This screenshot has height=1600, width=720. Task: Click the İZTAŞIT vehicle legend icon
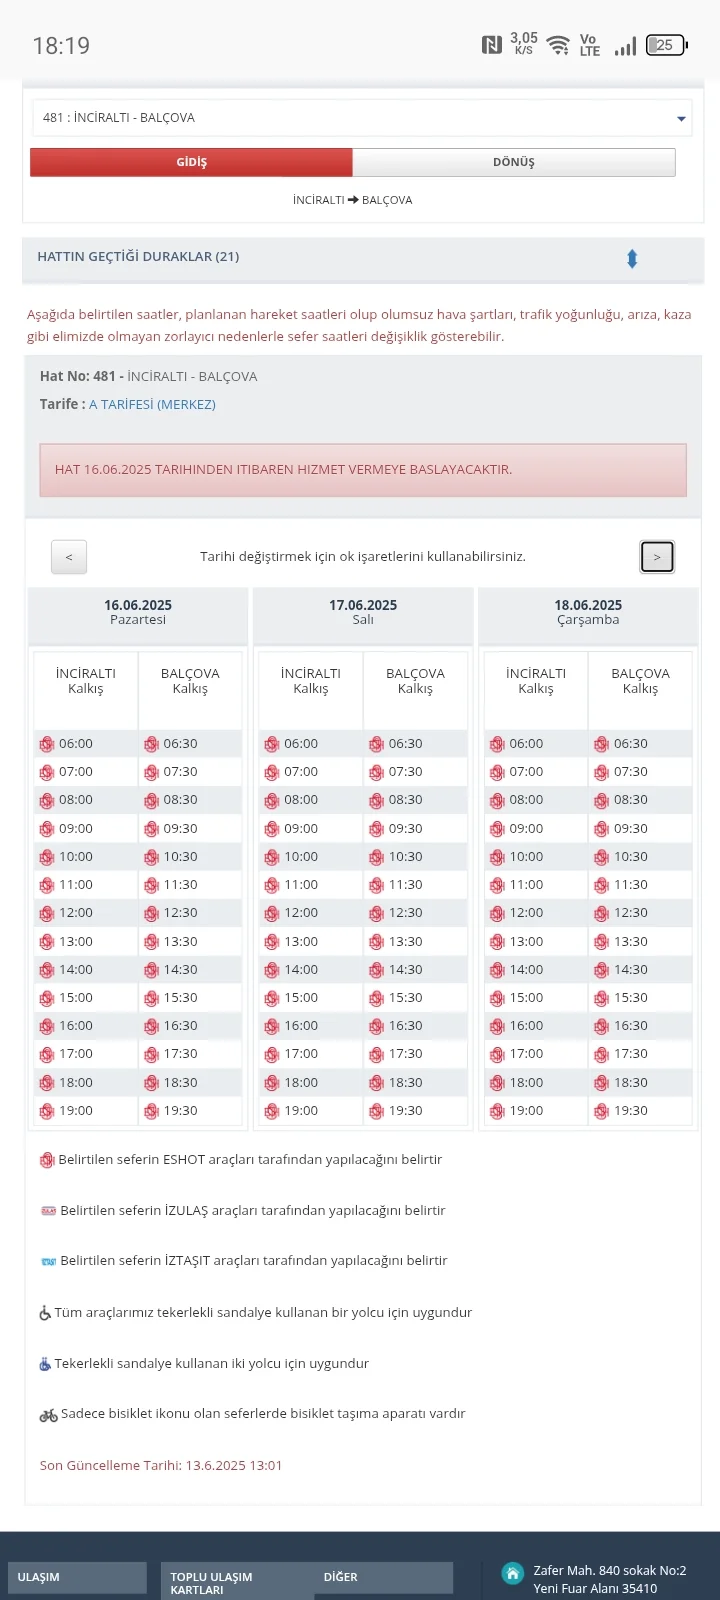[x=48, y=1261]
